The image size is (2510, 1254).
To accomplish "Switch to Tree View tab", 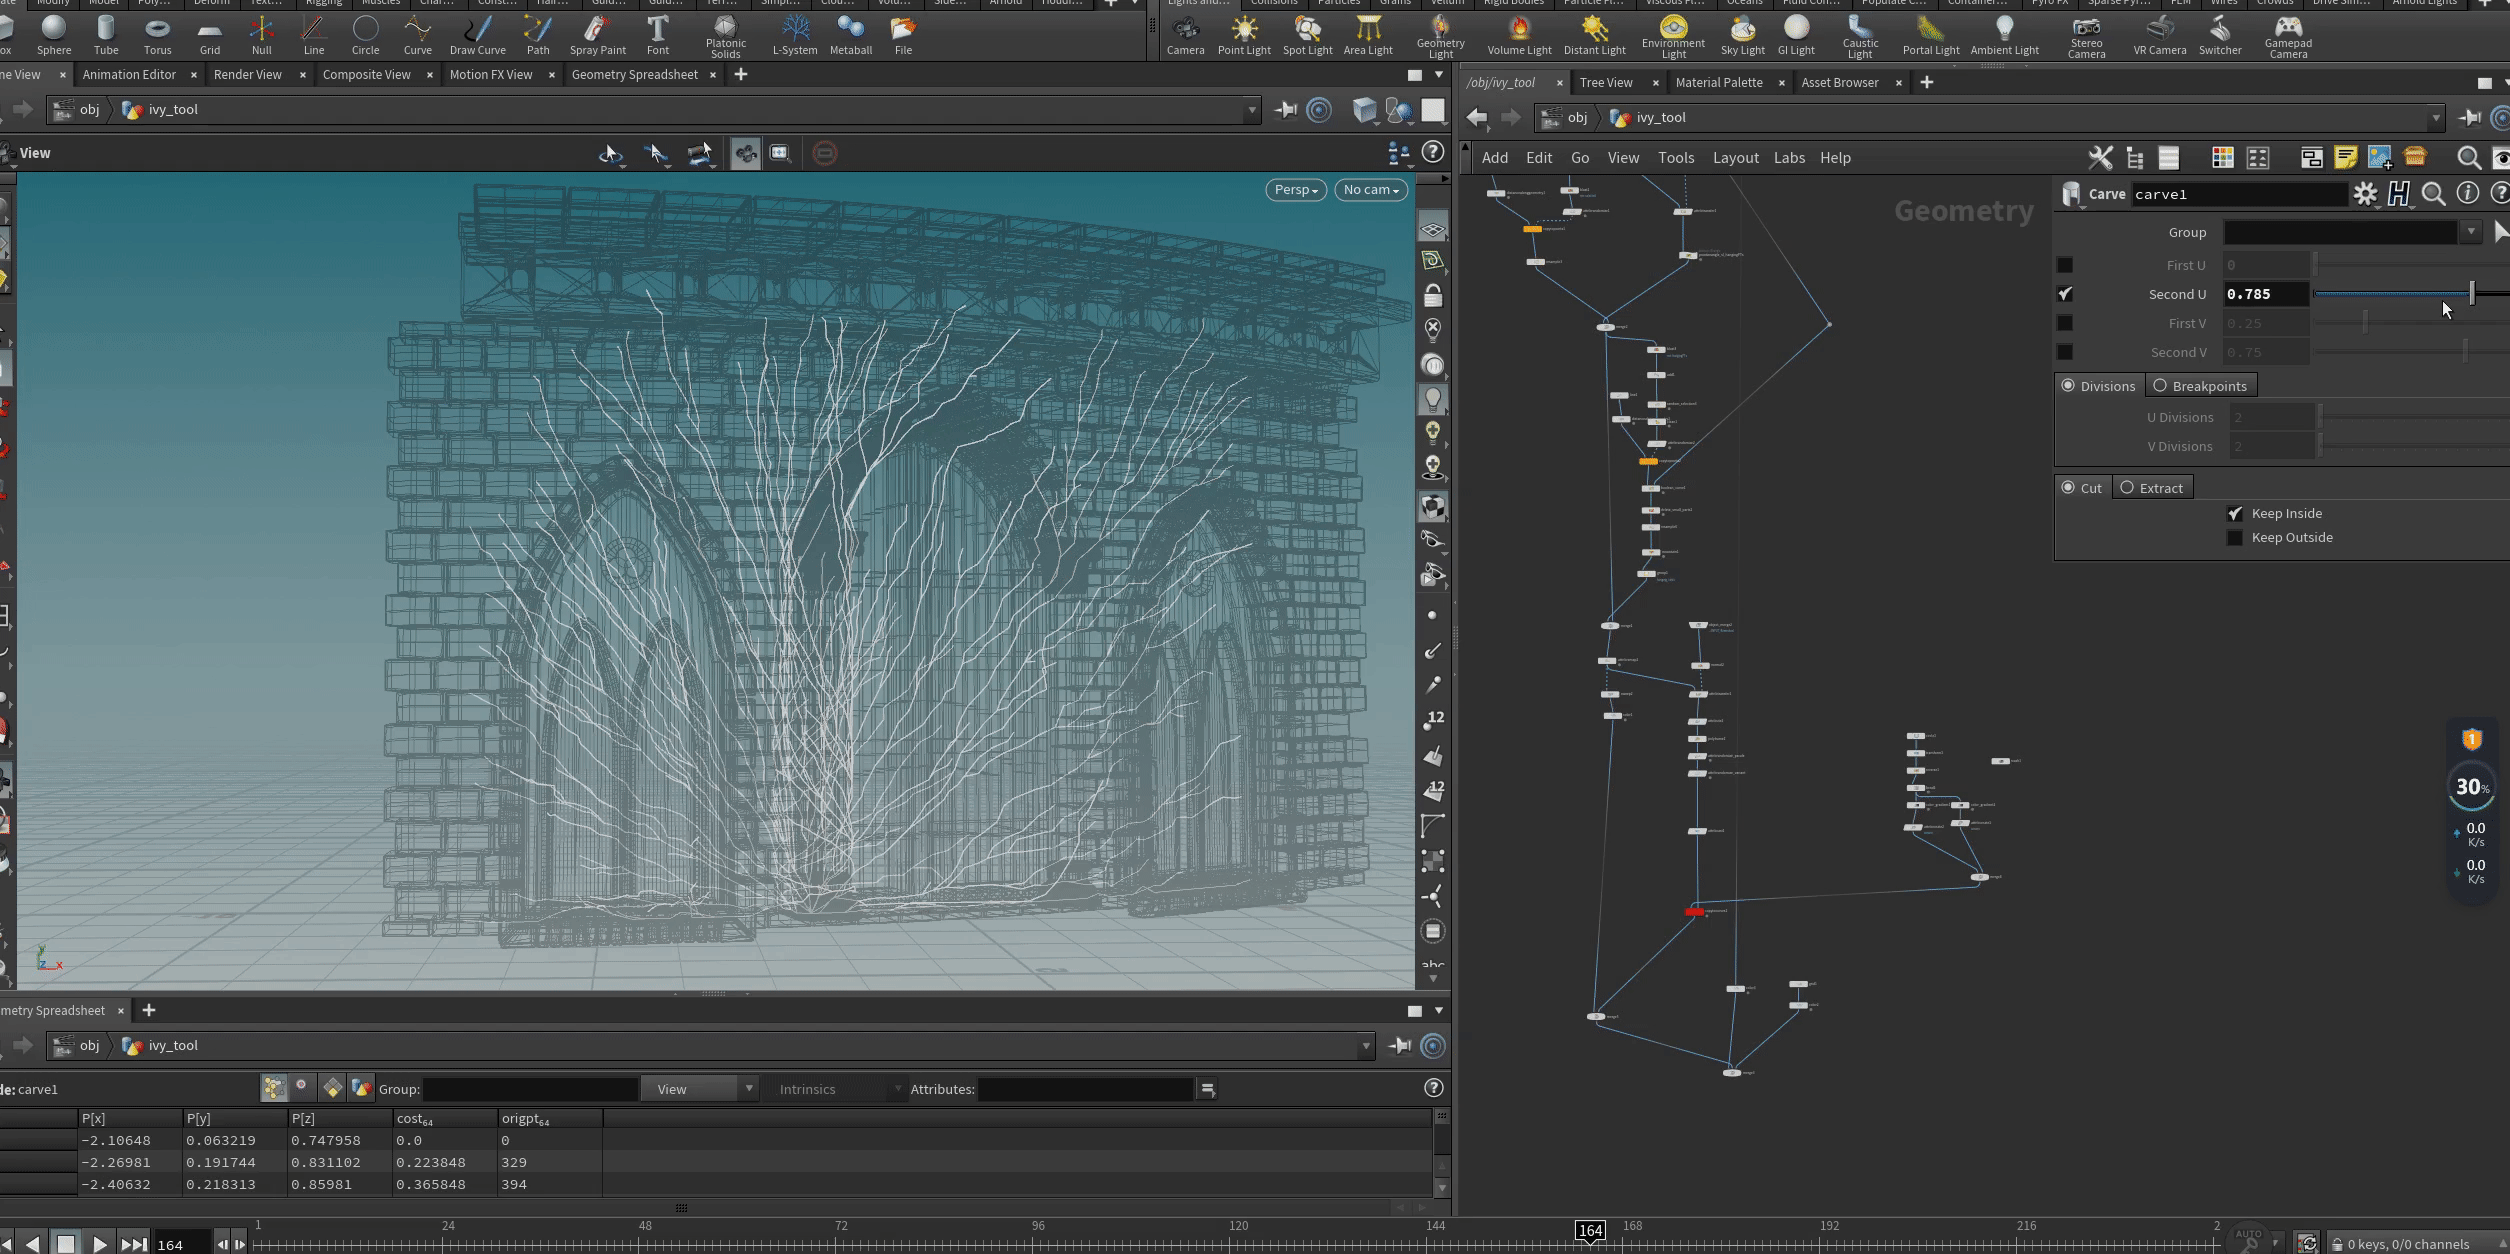I will tap(1606, 82).
